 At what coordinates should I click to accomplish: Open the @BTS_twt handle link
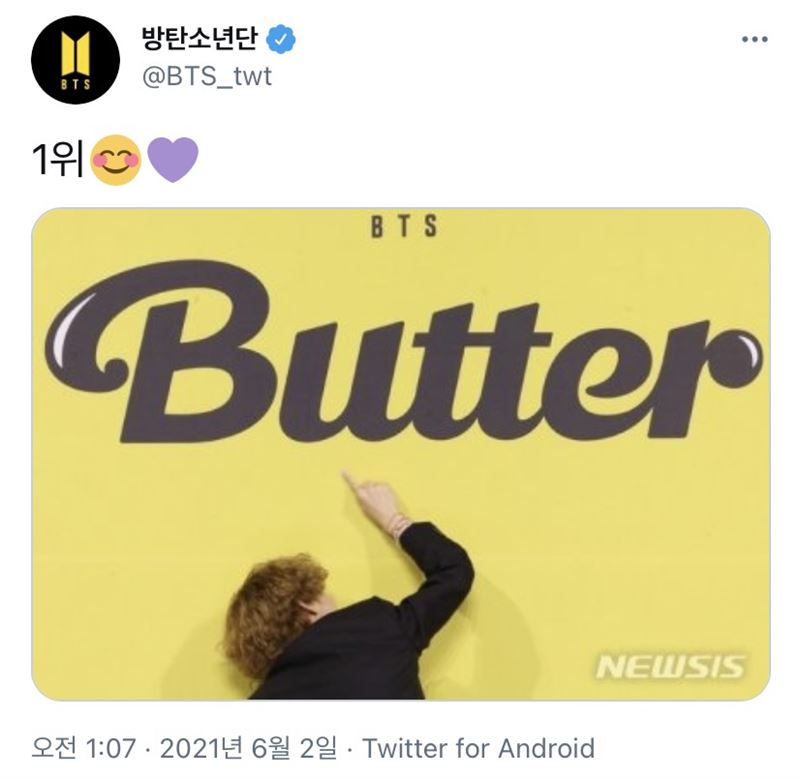coord(207,77)
